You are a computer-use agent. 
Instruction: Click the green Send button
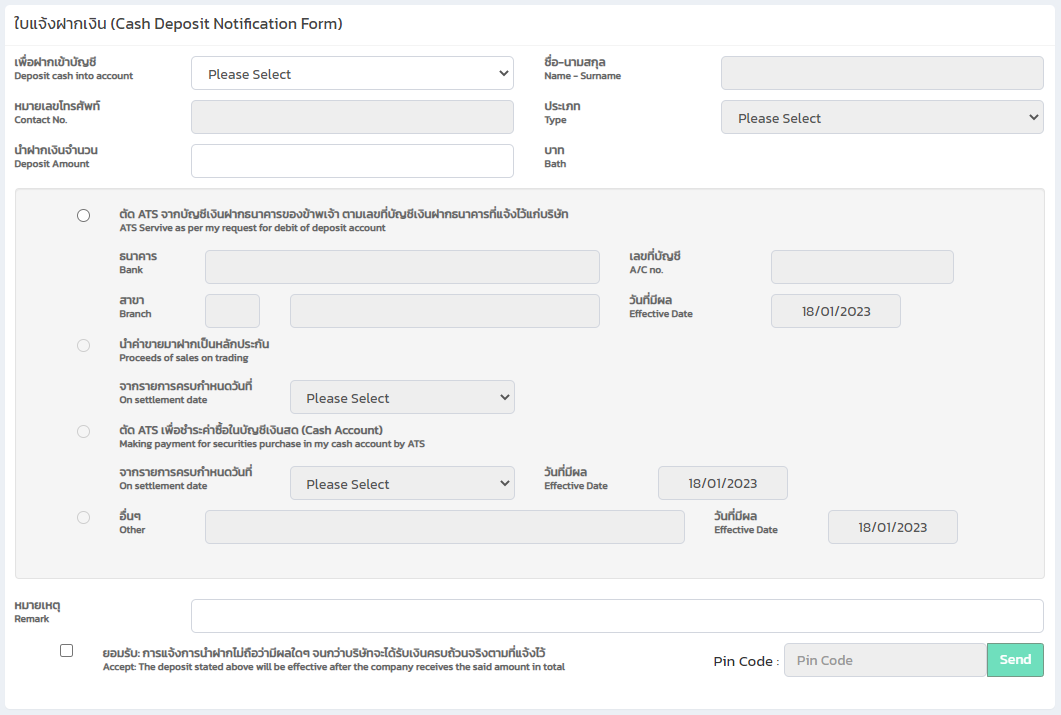1015,660
